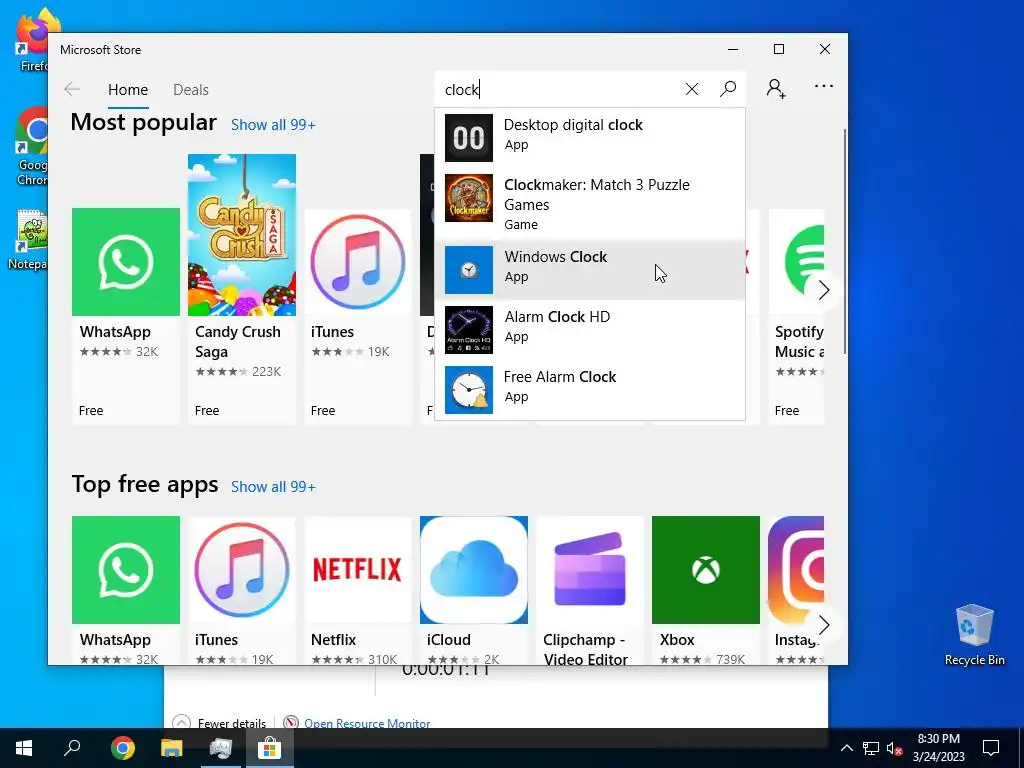1024x768 pixels.
Task: Show next Most popular apps with arrow
Action: (x=824, y=290)
